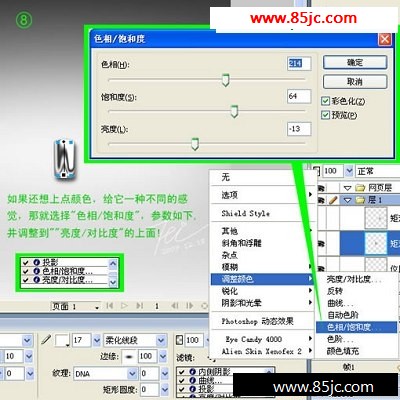The height and width of the screenshot is (400, 400).
Task: Toggle the 彩色化 checkbox
Action: [325, 101]
